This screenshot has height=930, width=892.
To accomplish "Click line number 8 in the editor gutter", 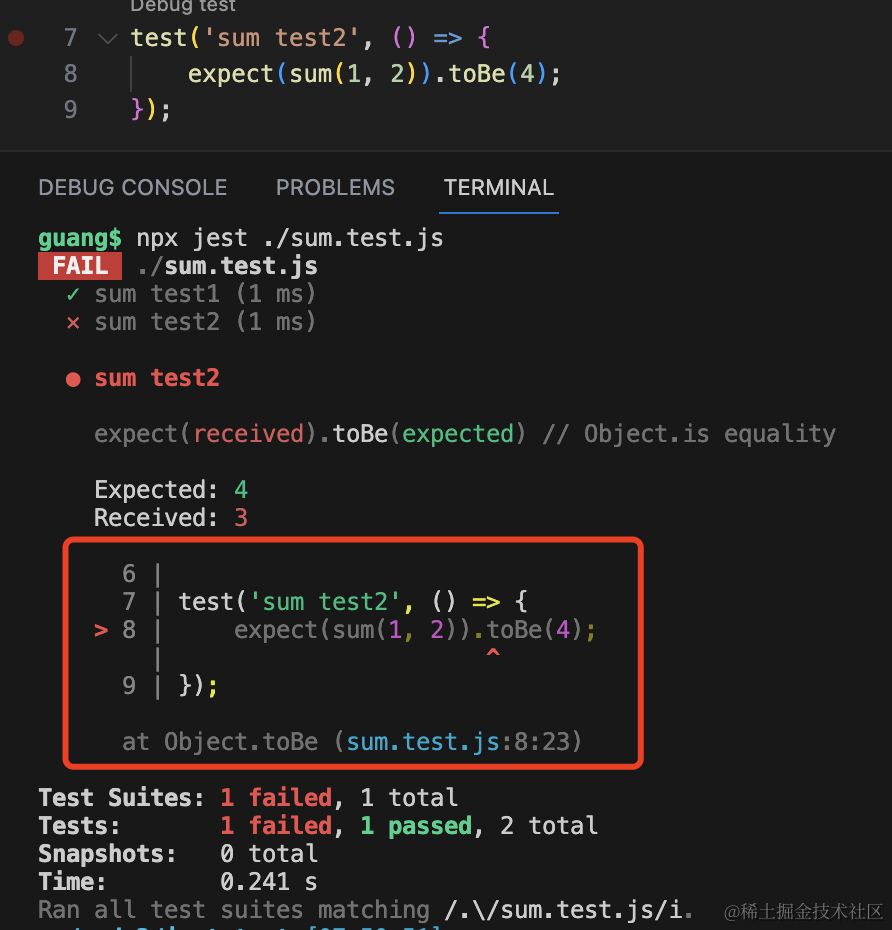I will (70, 74).
